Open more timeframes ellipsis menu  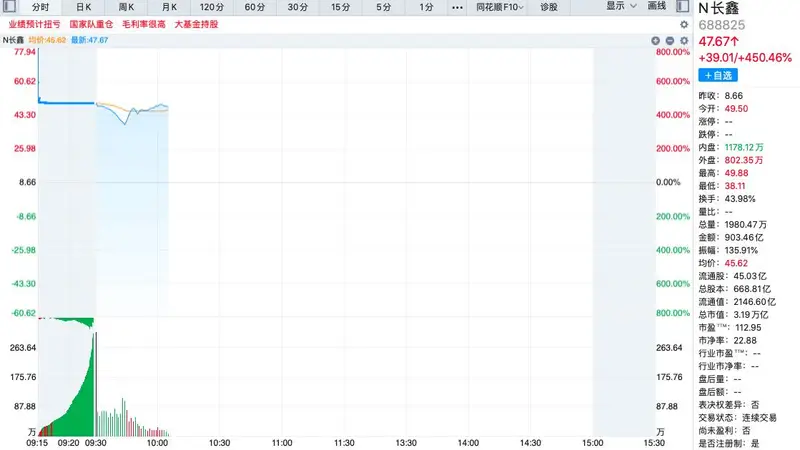(457, 7)
